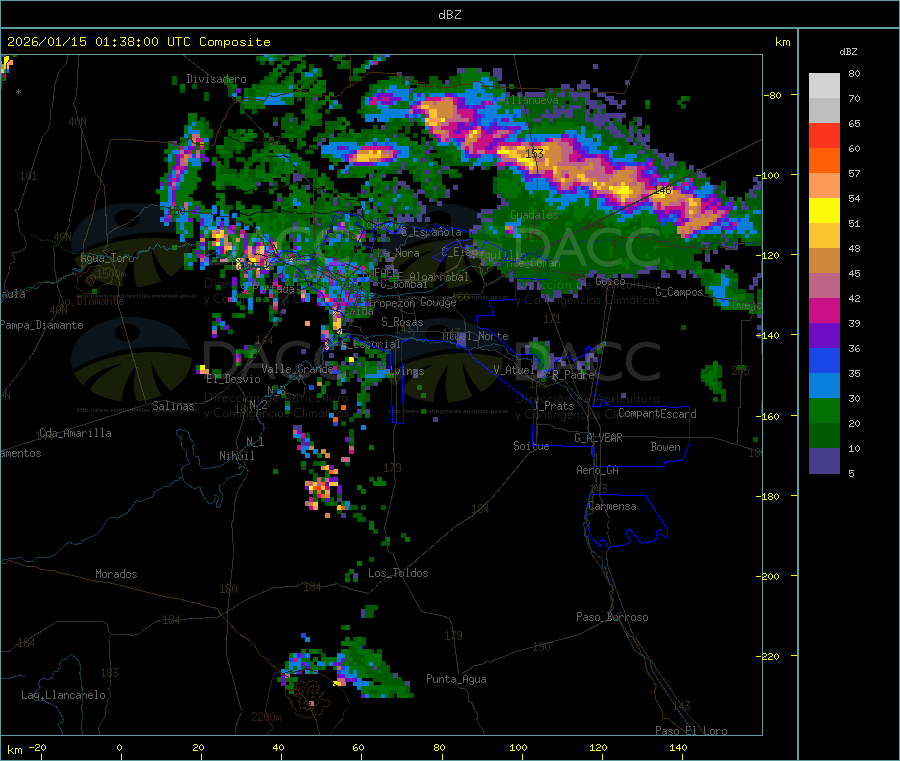Screen dimensions: 900x761
Task: Click the 'Carmensa' map label
Action: pyautogui.click(x=612, y=507)
